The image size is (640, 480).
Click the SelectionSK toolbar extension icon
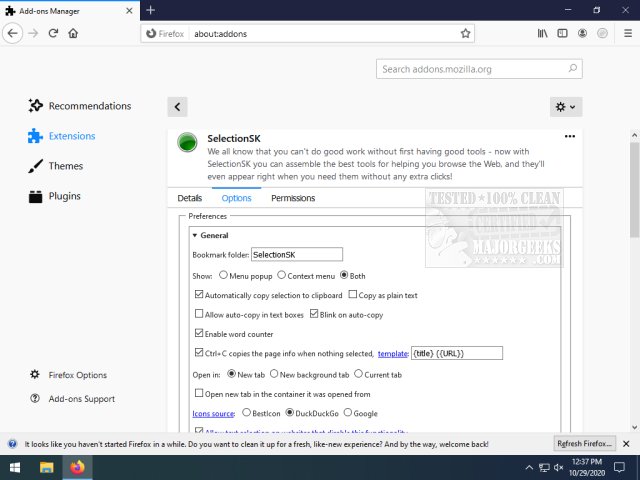point(602,33)
